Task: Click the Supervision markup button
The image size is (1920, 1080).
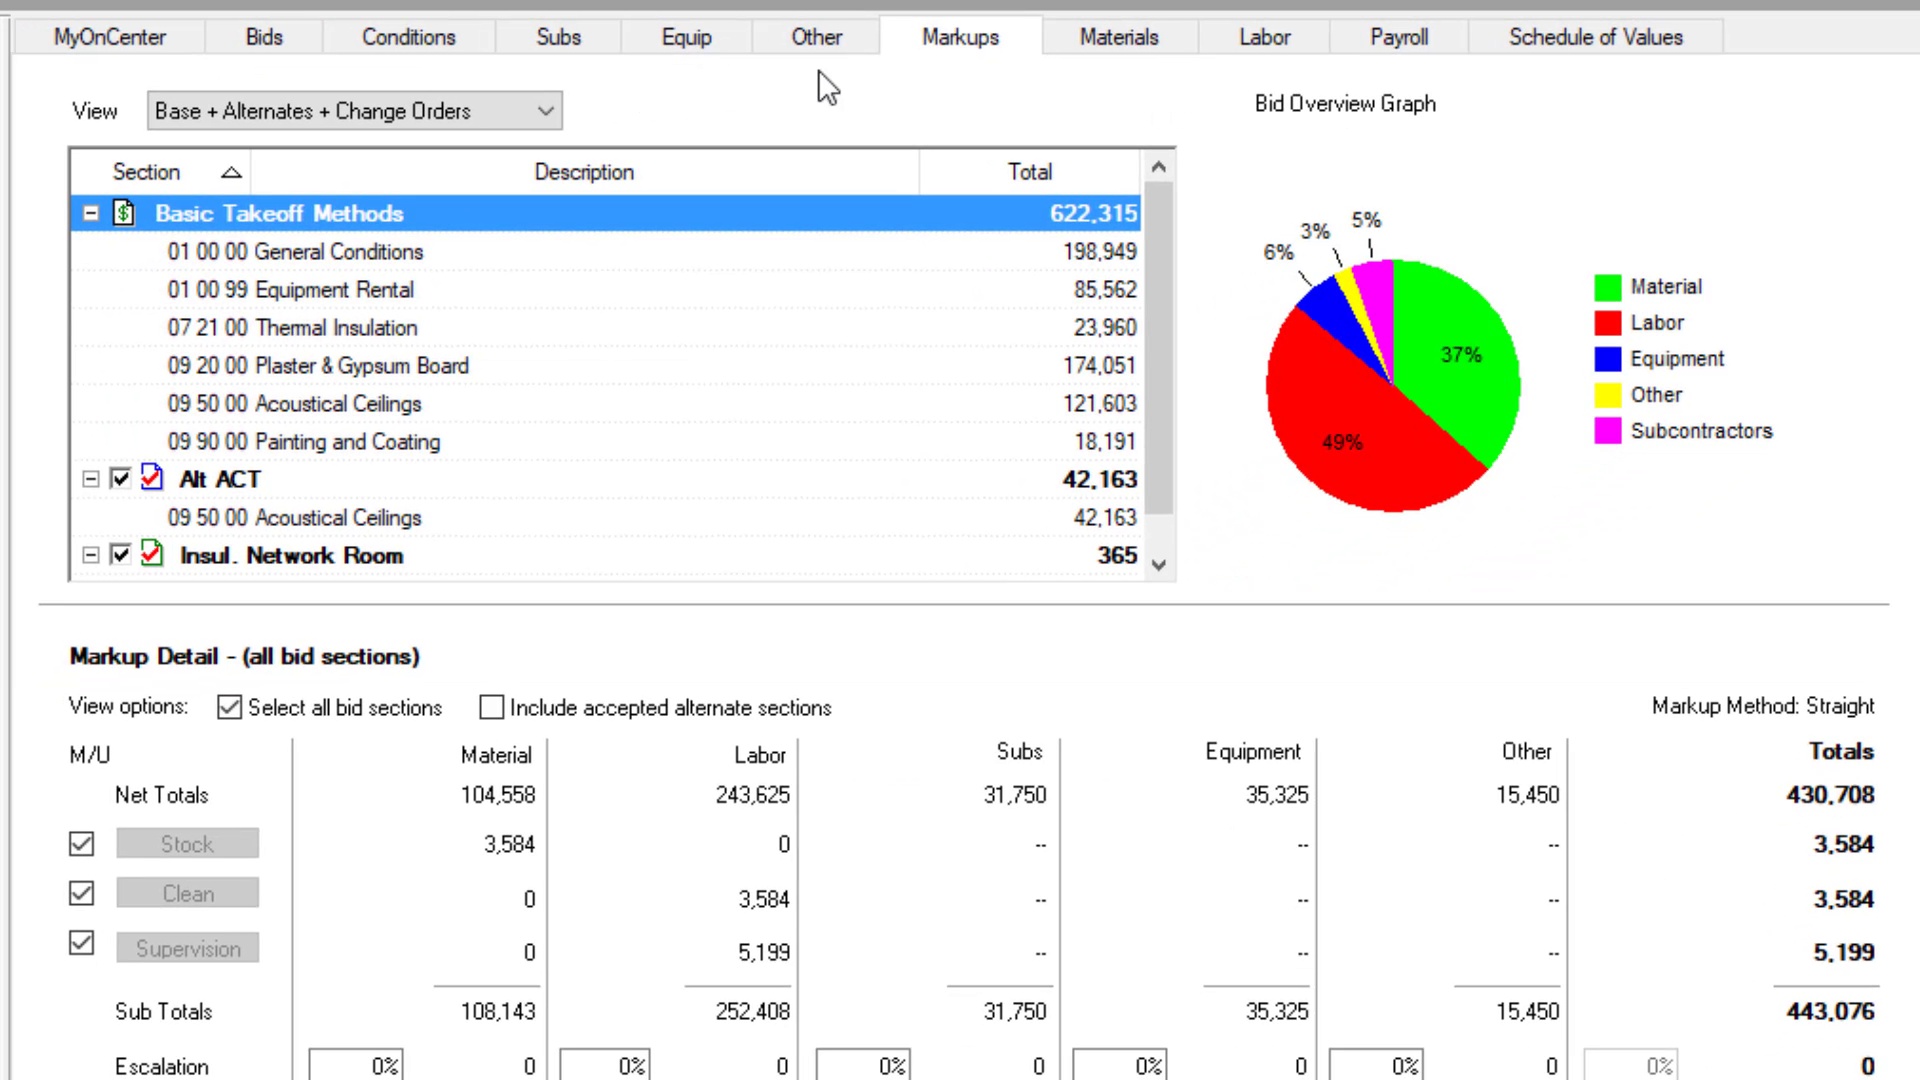Action: (x=187, y=948)
